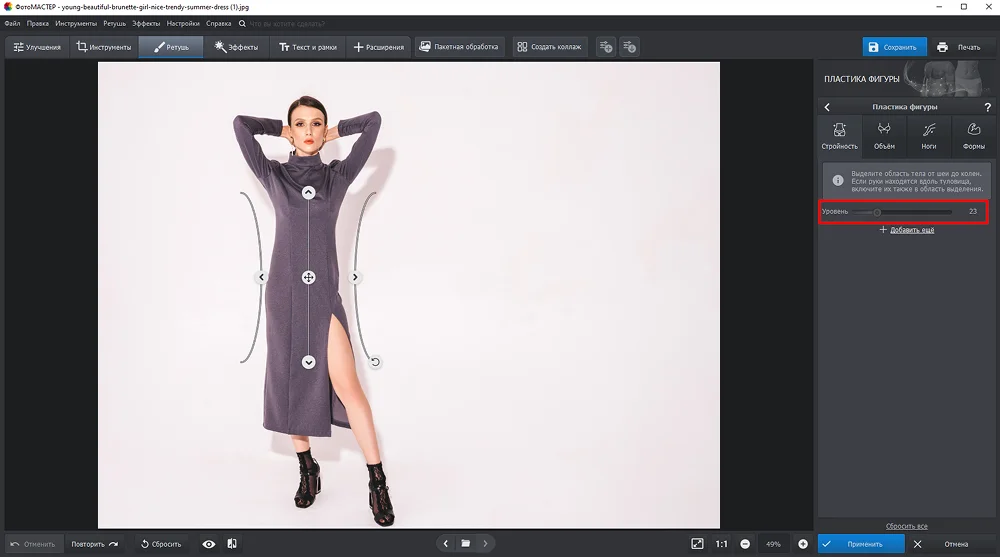Click the zoom in plus icon
This screenshot has width=1000, height=557.
click(x=803, y=544)
